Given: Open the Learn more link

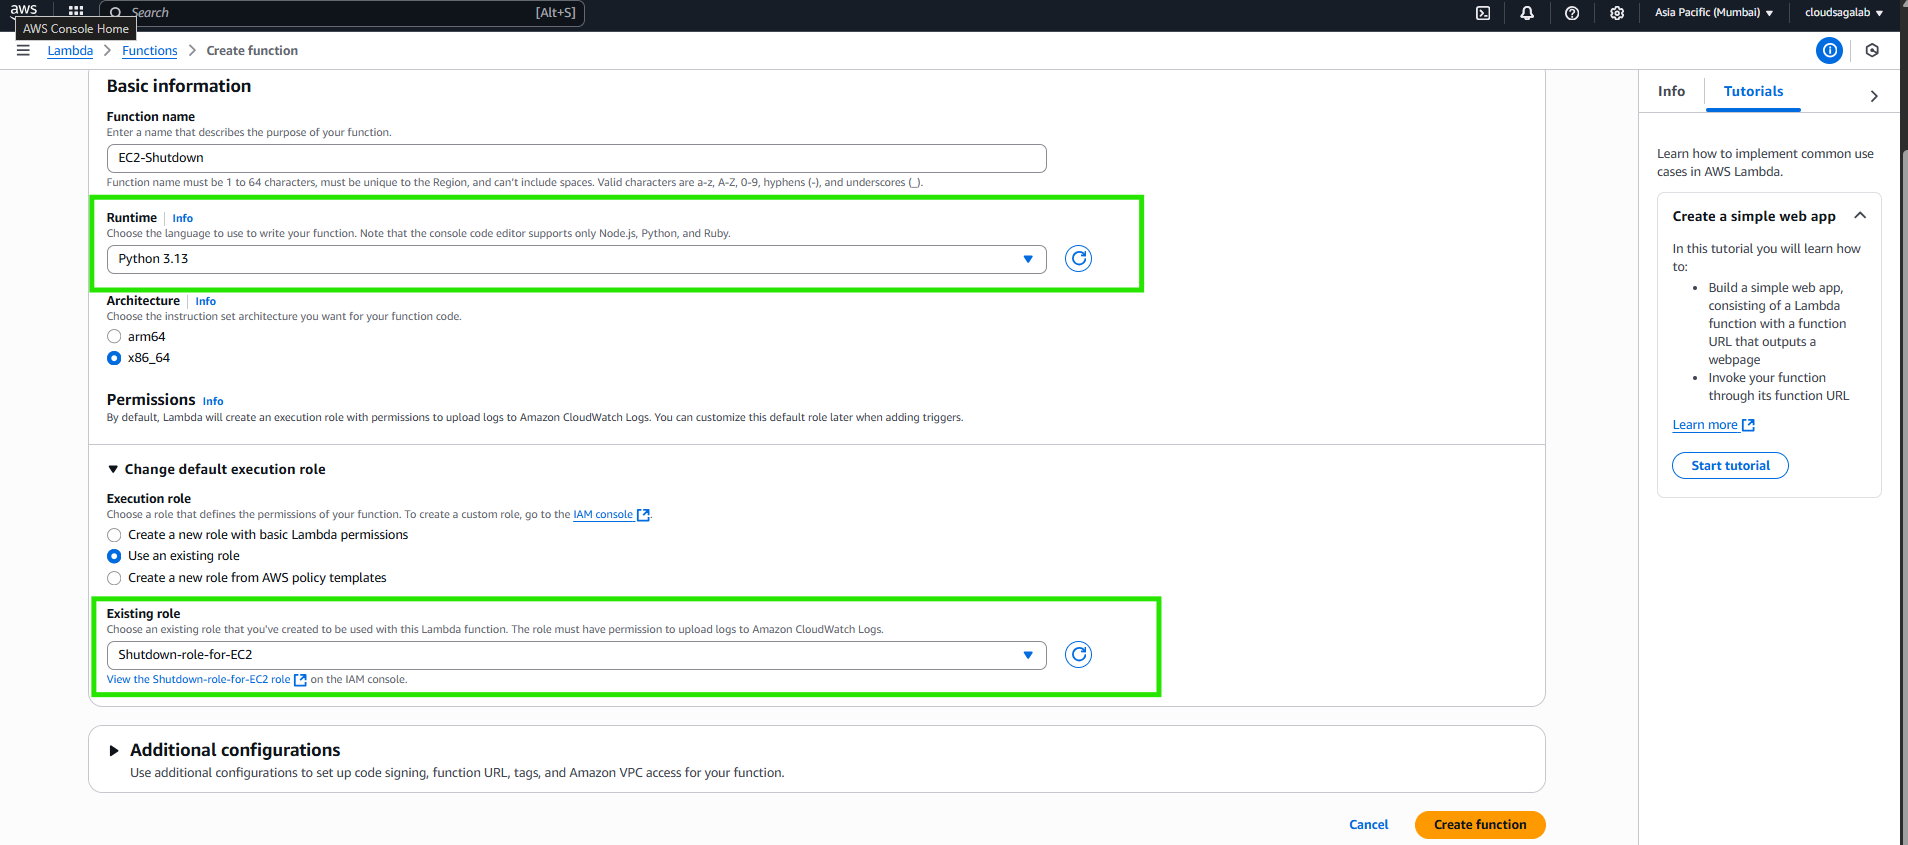Looking at the screenshot, I should (x=1705, y=425).
